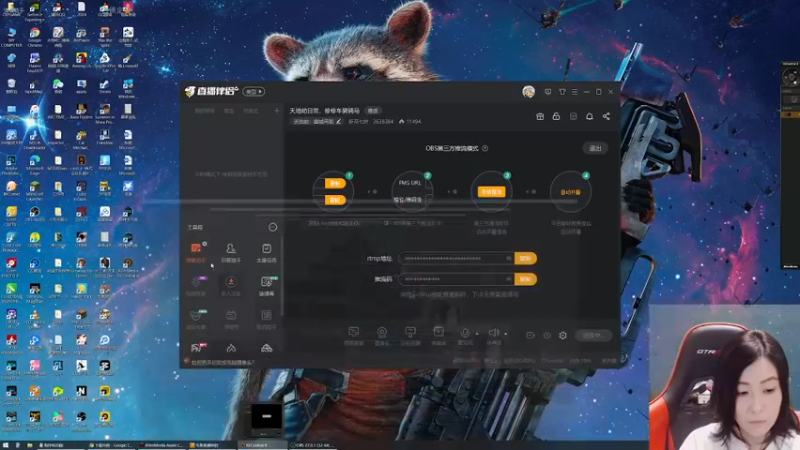Collapse the toolbox panel with minus circle
Image resolution: width=800 pixels, height=450 pixels.
[x=273, y=227]
